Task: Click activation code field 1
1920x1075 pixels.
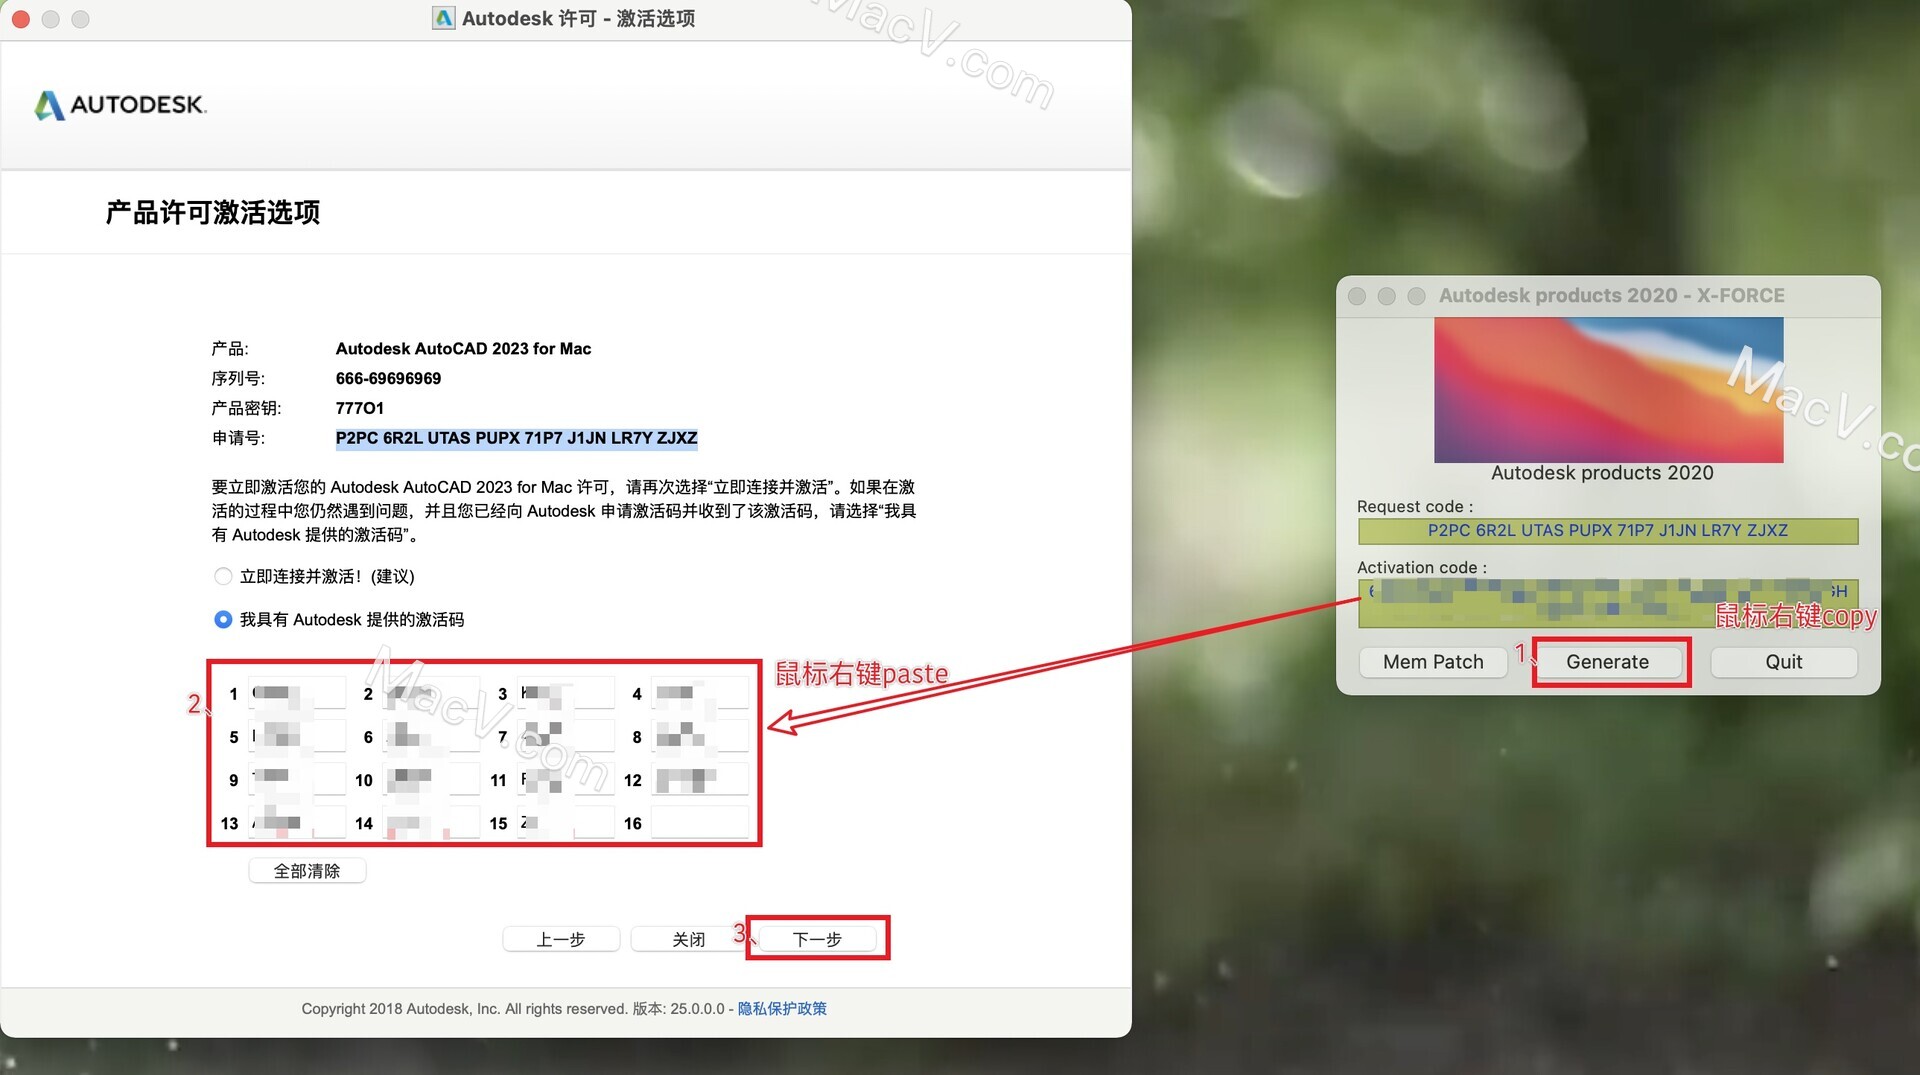Action: (x=297, y=693)
